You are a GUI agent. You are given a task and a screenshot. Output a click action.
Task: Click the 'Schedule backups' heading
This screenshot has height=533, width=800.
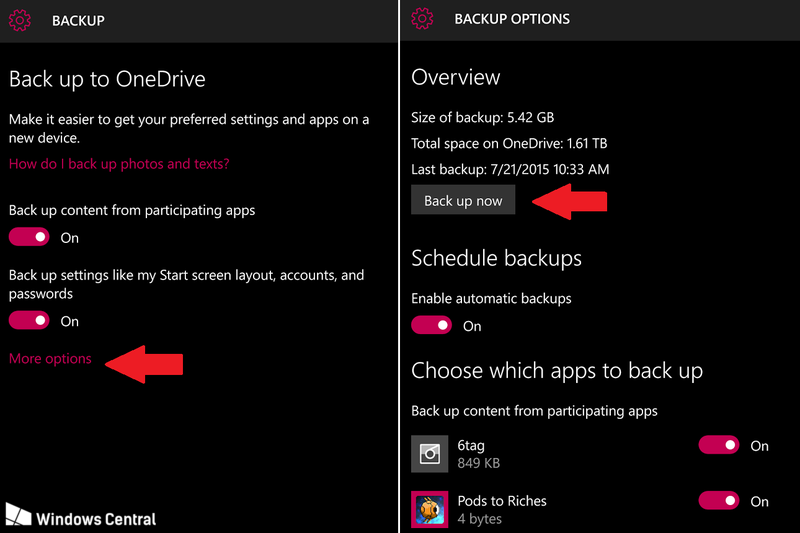[x=496, y=258]
